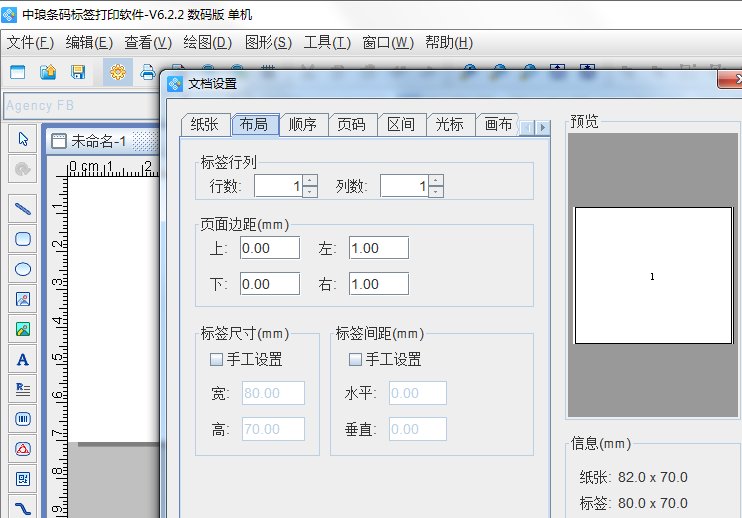Switch to the 页码 tab
Image resolution: width=742 pixels, height=518 pixels.
(352, 124)
